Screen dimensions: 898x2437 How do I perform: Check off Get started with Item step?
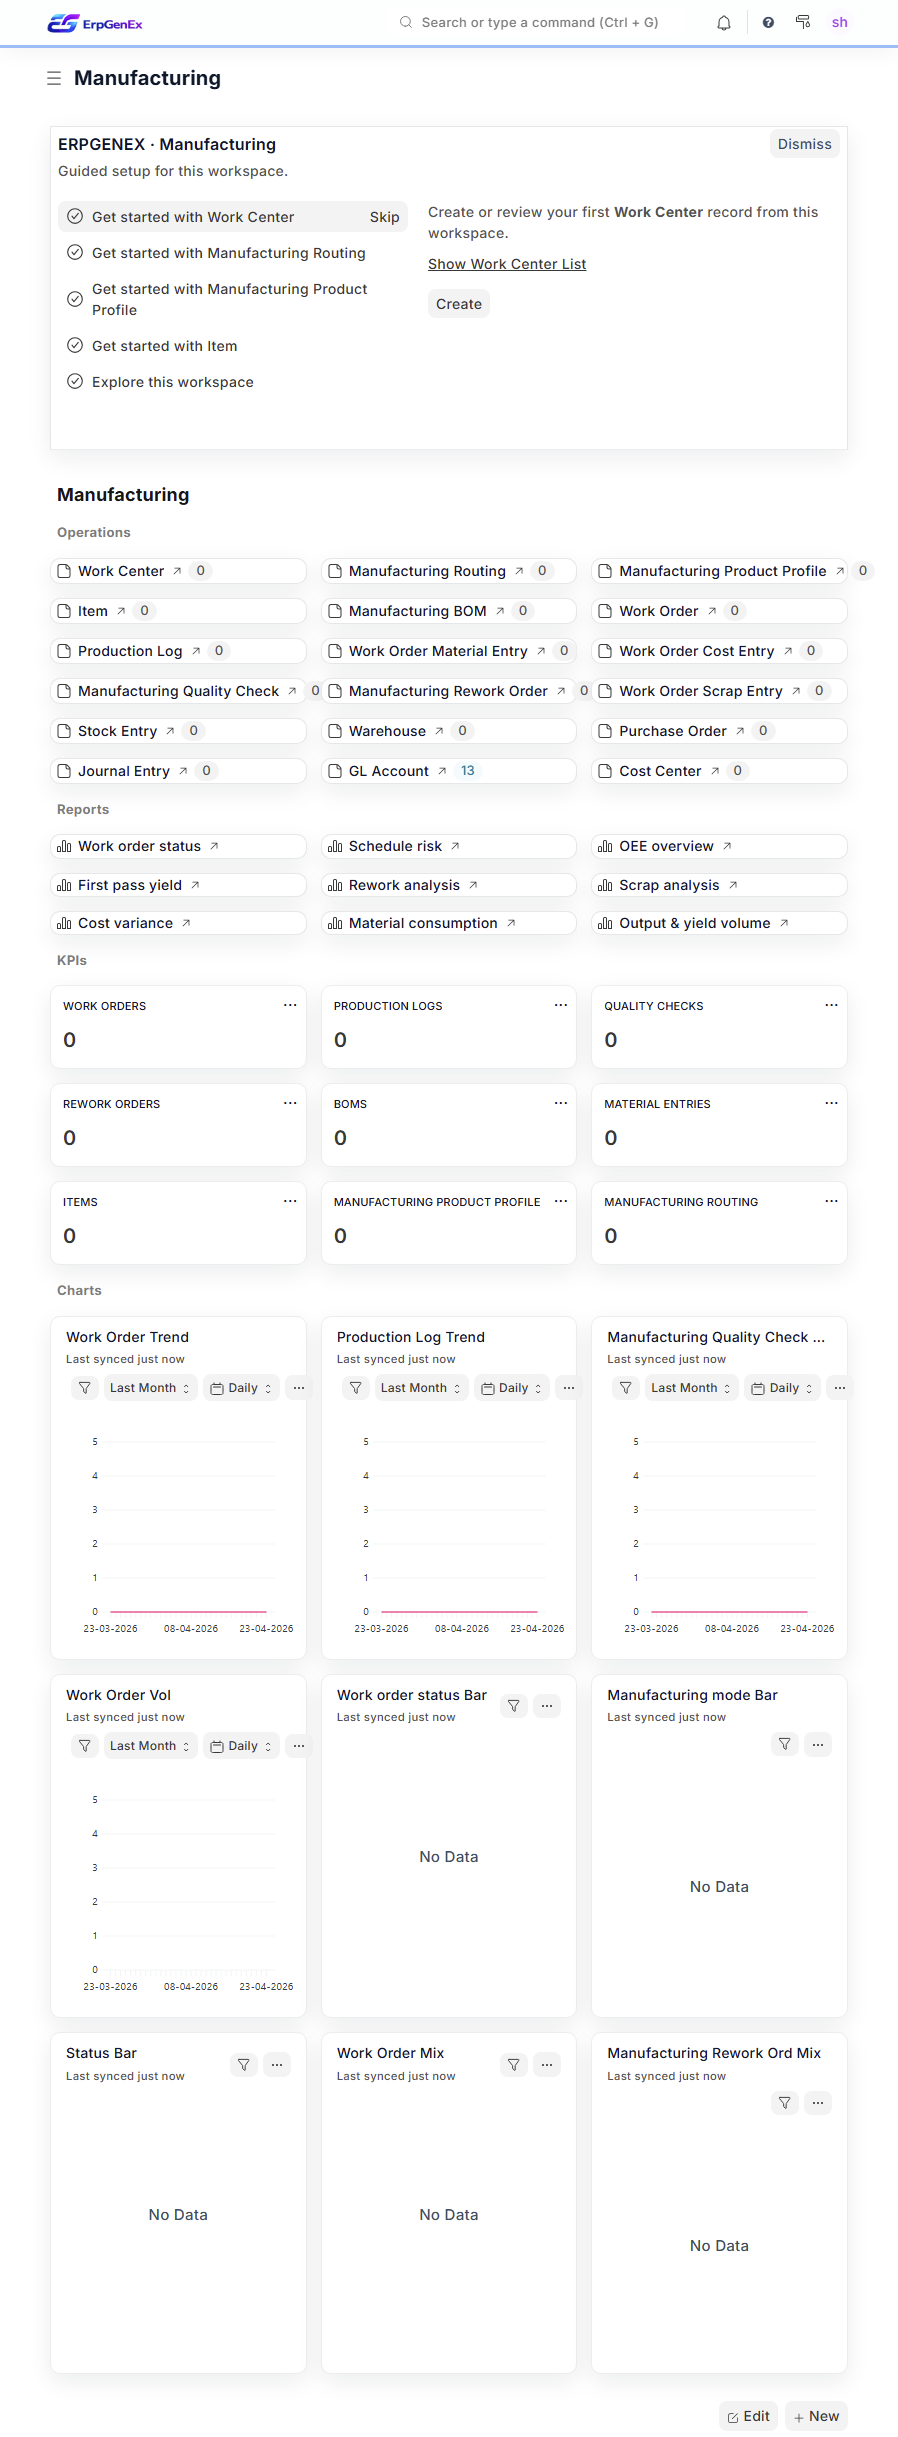(75, 345)
